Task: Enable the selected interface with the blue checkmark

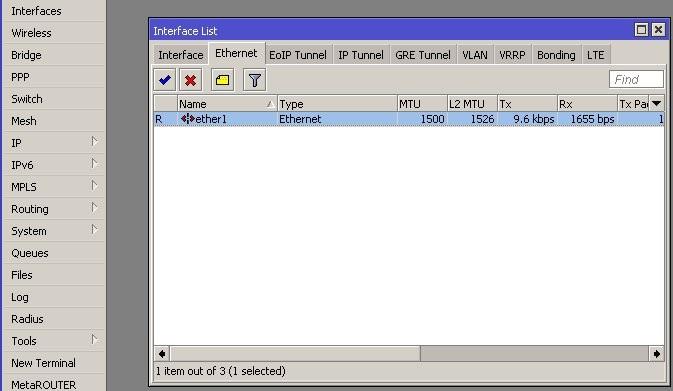Action: coord(165,80)
